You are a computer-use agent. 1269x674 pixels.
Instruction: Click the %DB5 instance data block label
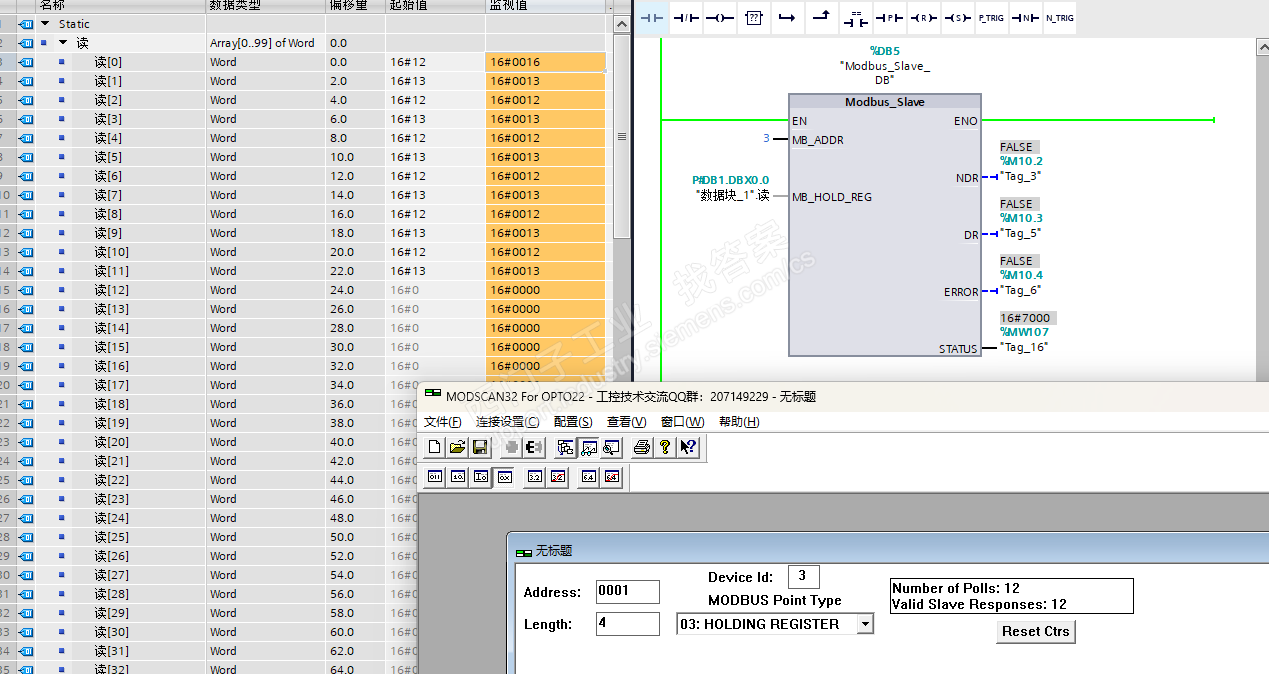coord(885,51)
